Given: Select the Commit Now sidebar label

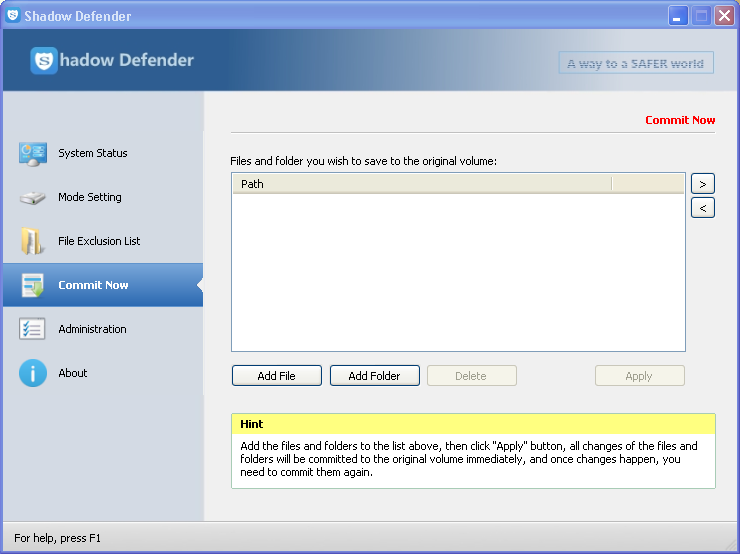Looking at the screenshot, I should click(93, 285).
